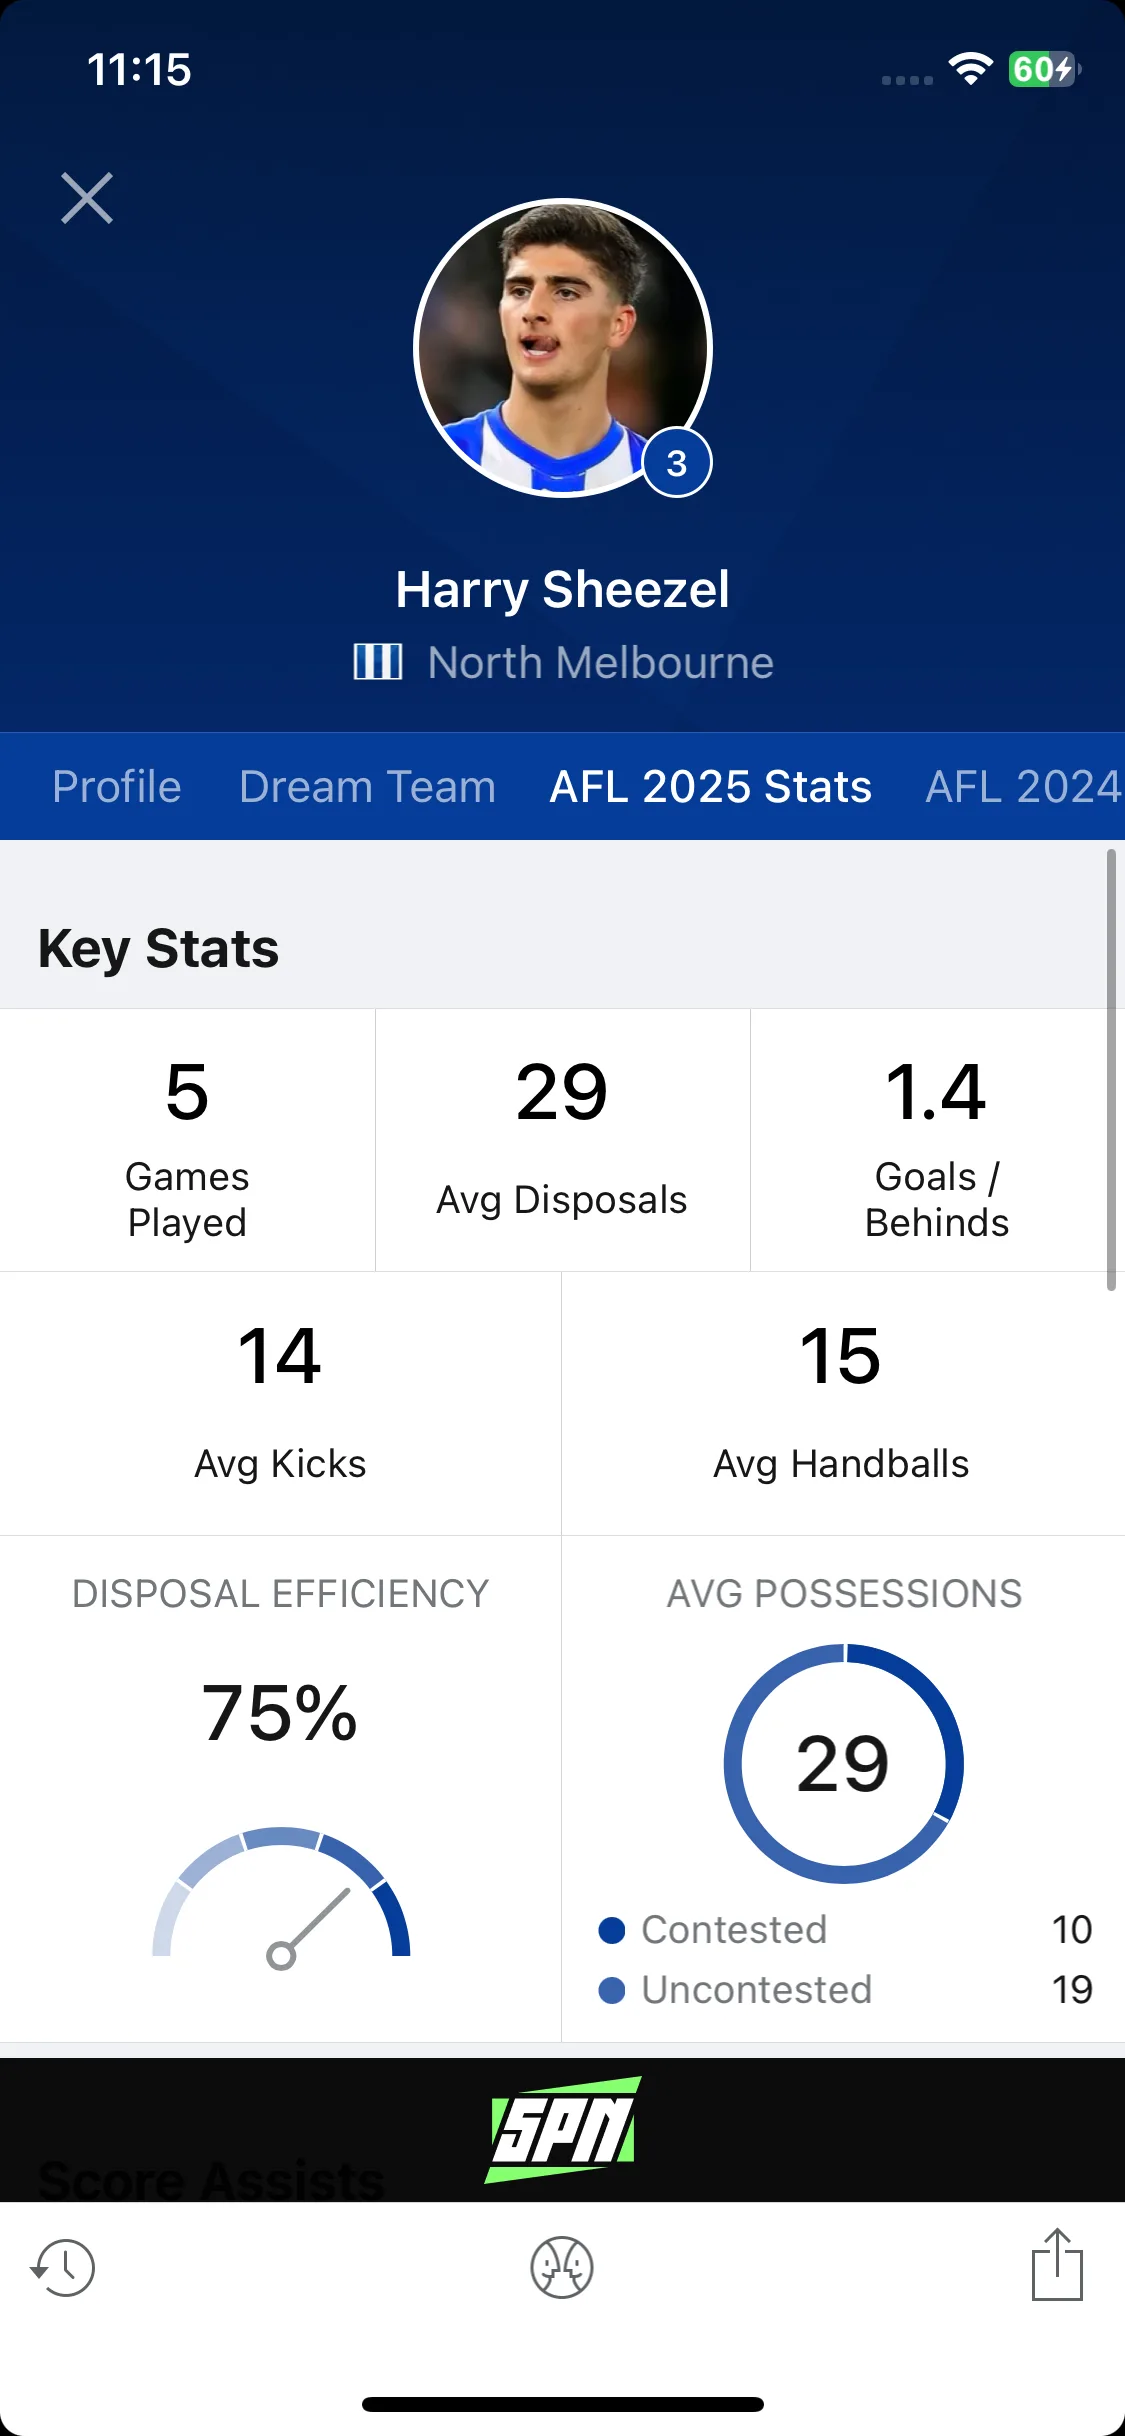This screenshot has width=1125, height=2436.
Task: Switch to the Dream Team tab
Action: (368, 786)
